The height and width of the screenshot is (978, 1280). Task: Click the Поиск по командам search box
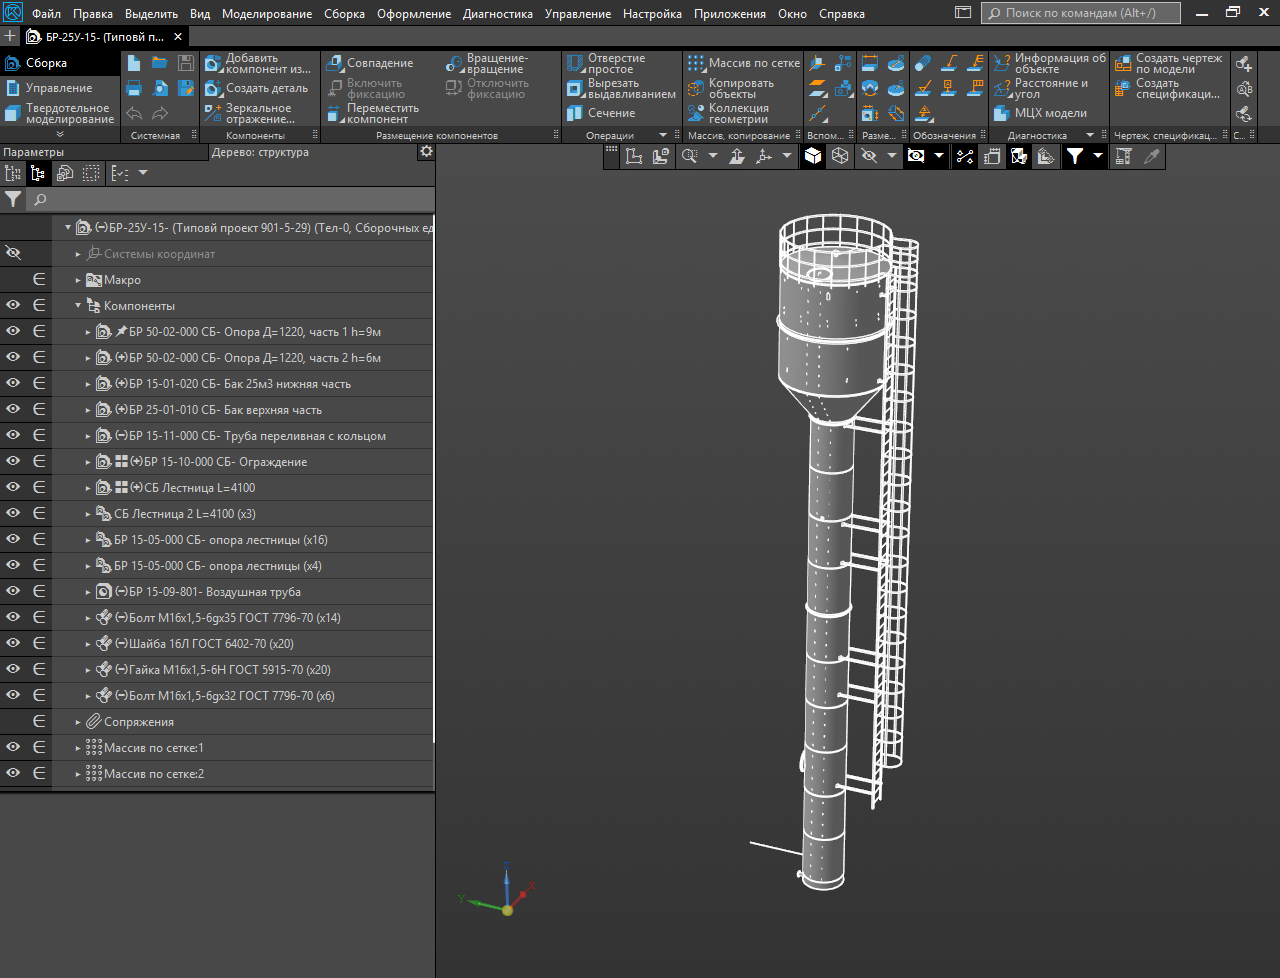tap(1081, 13)
